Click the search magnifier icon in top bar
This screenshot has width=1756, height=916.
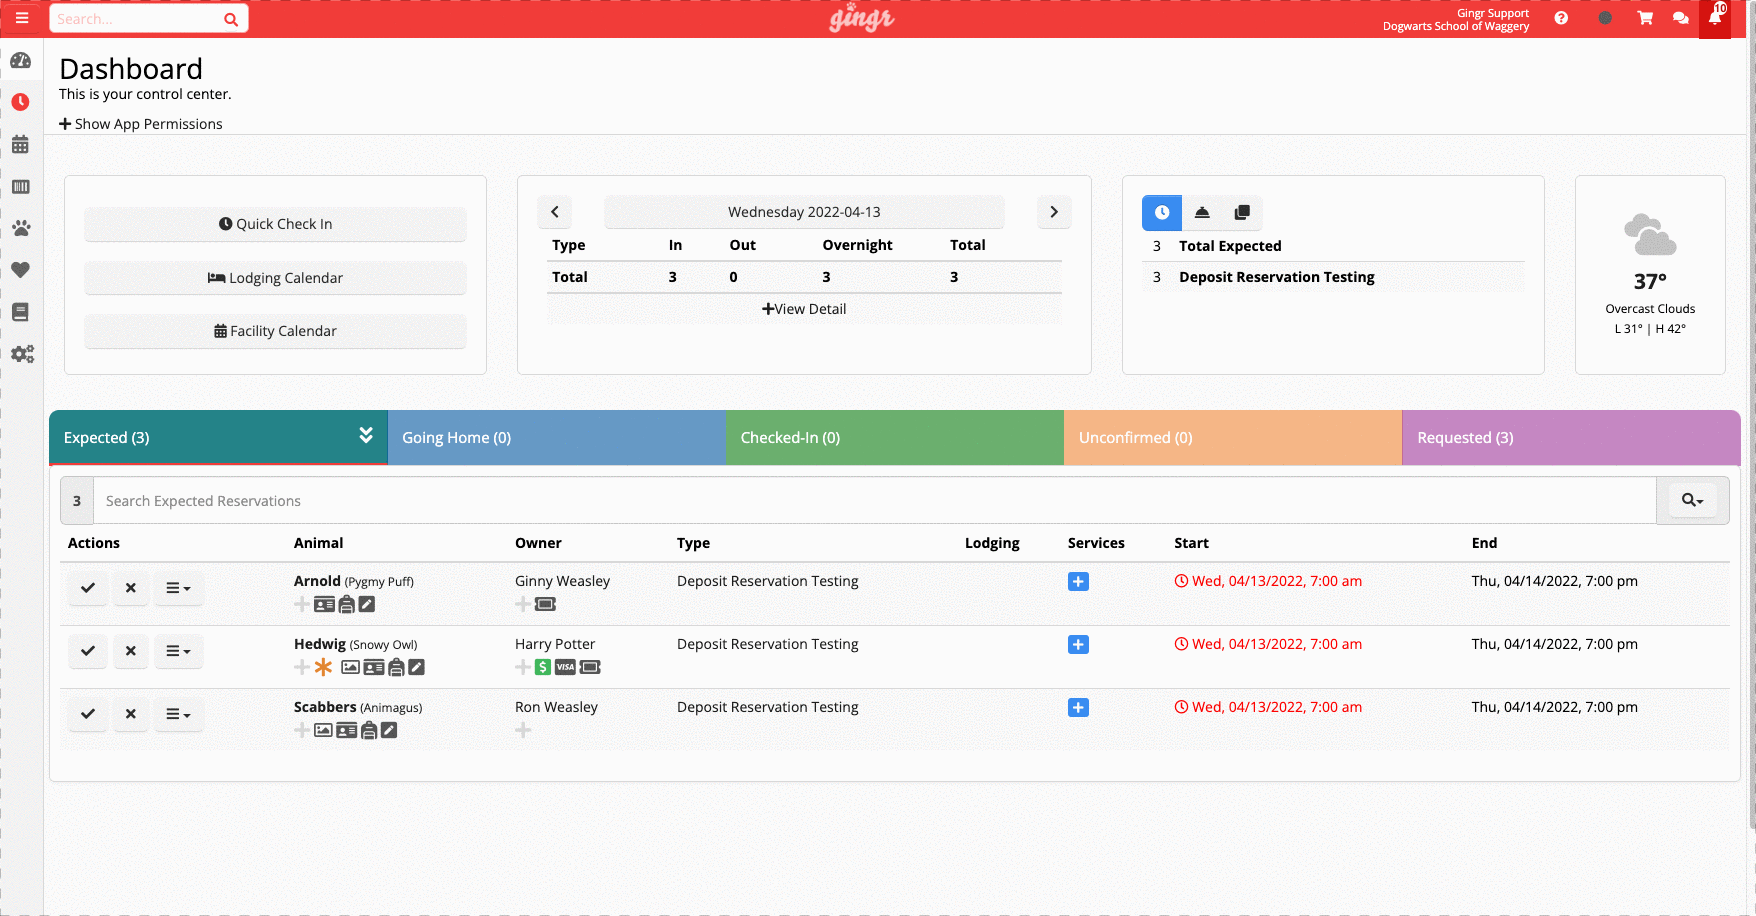click(231, 19)
